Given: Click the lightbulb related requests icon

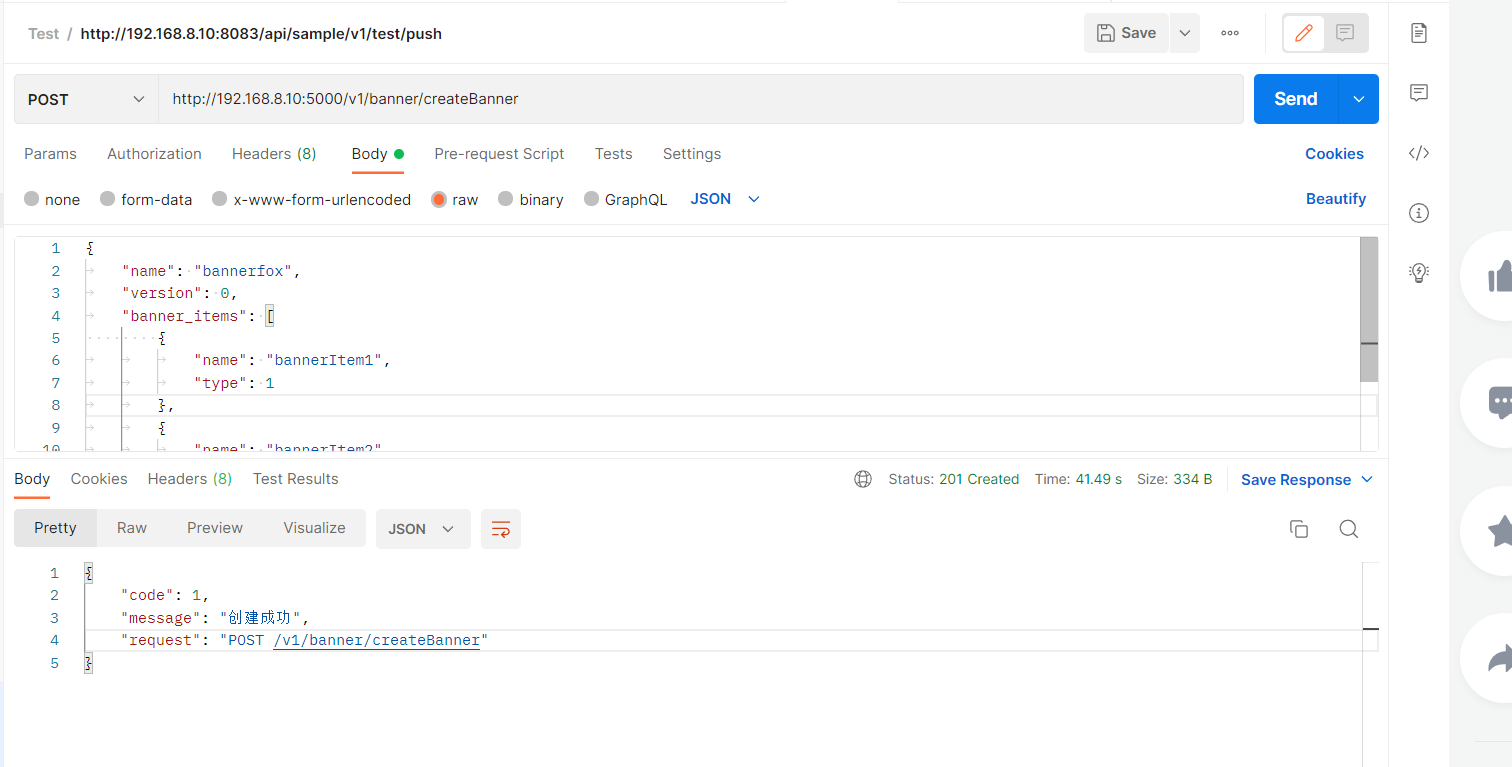Looking at the screenshot, I should [x=1418, y=272].
